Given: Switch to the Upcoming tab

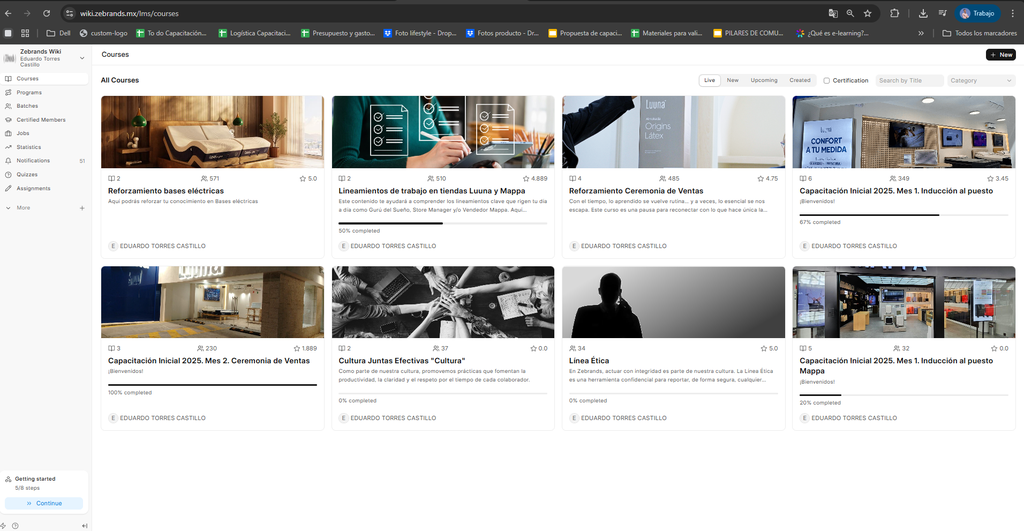Looking at the screenshot, I should (764, 80).
